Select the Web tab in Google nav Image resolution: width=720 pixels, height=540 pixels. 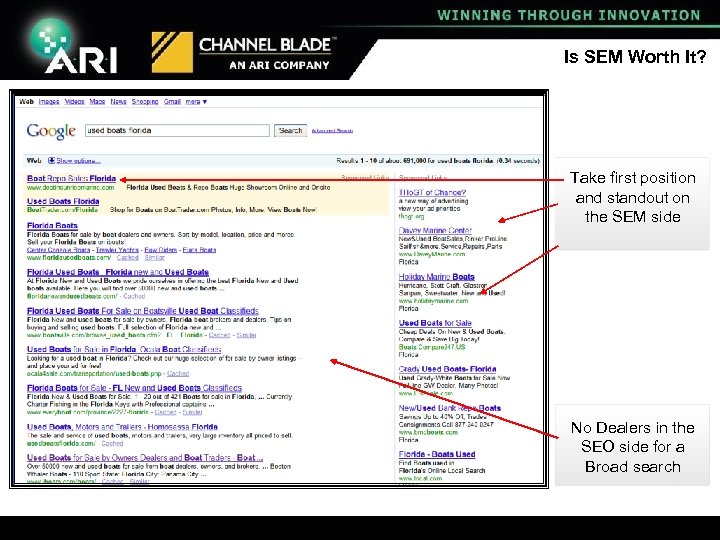(26, 101)
